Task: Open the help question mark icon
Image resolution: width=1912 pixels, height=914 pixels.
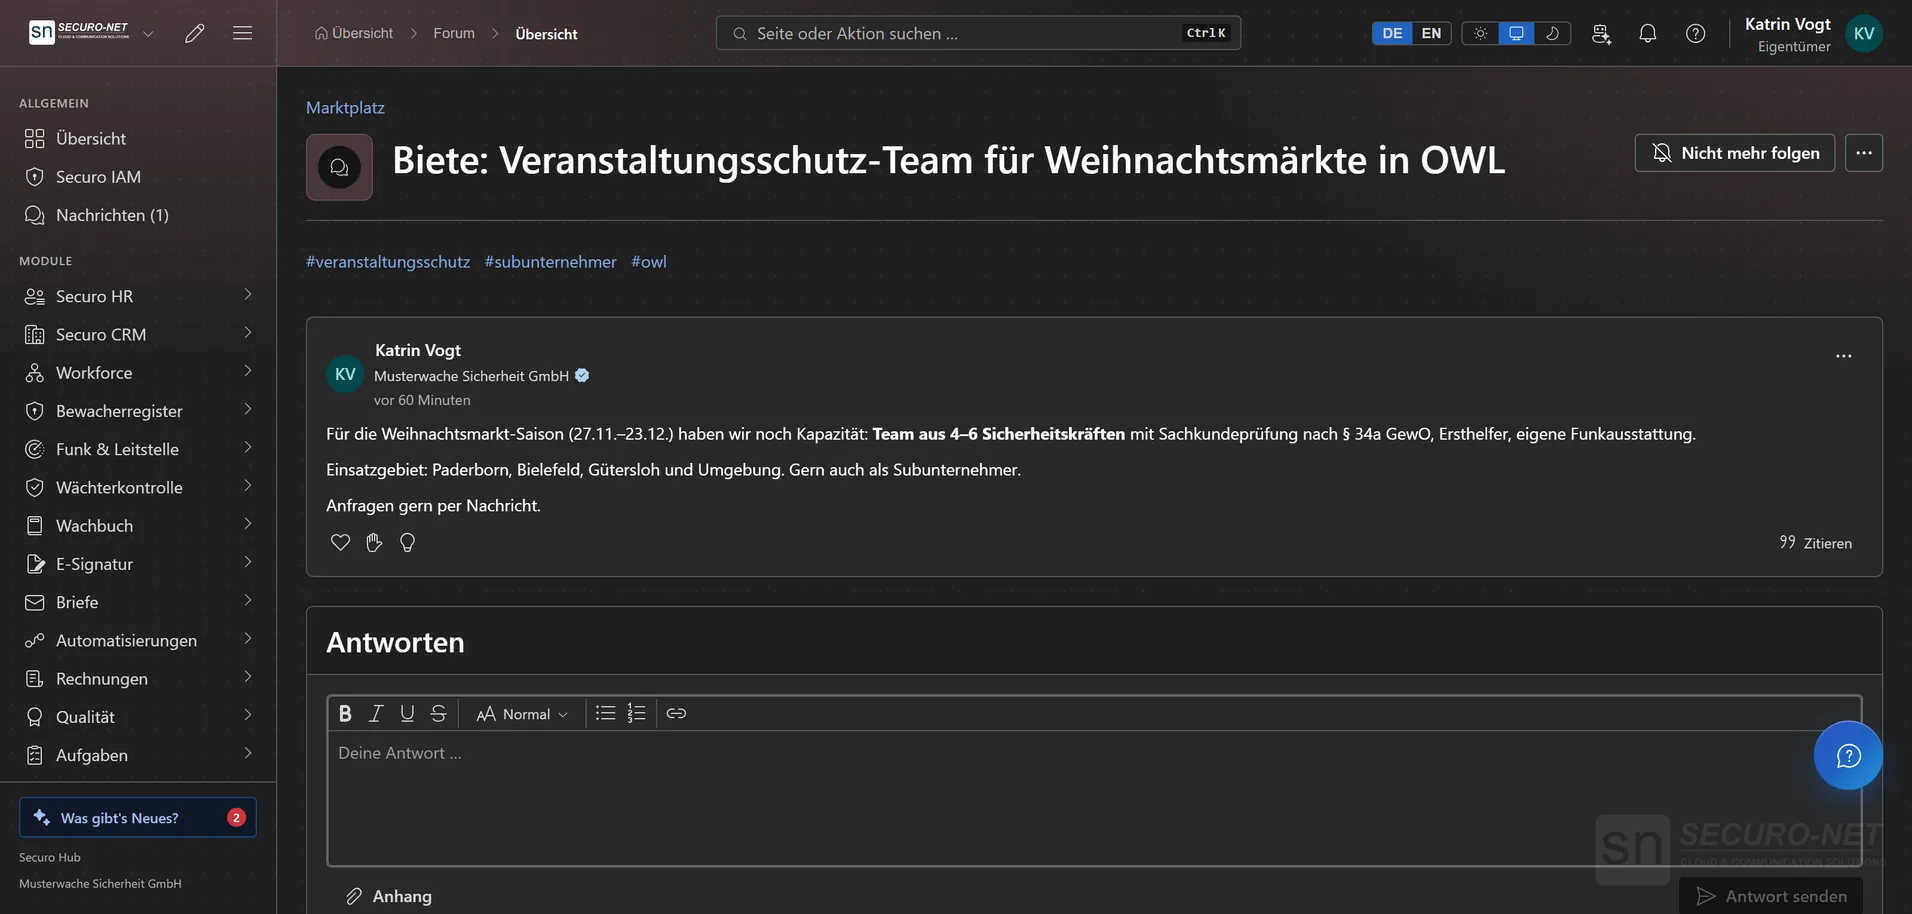Action: click(x=1696, y=33)
